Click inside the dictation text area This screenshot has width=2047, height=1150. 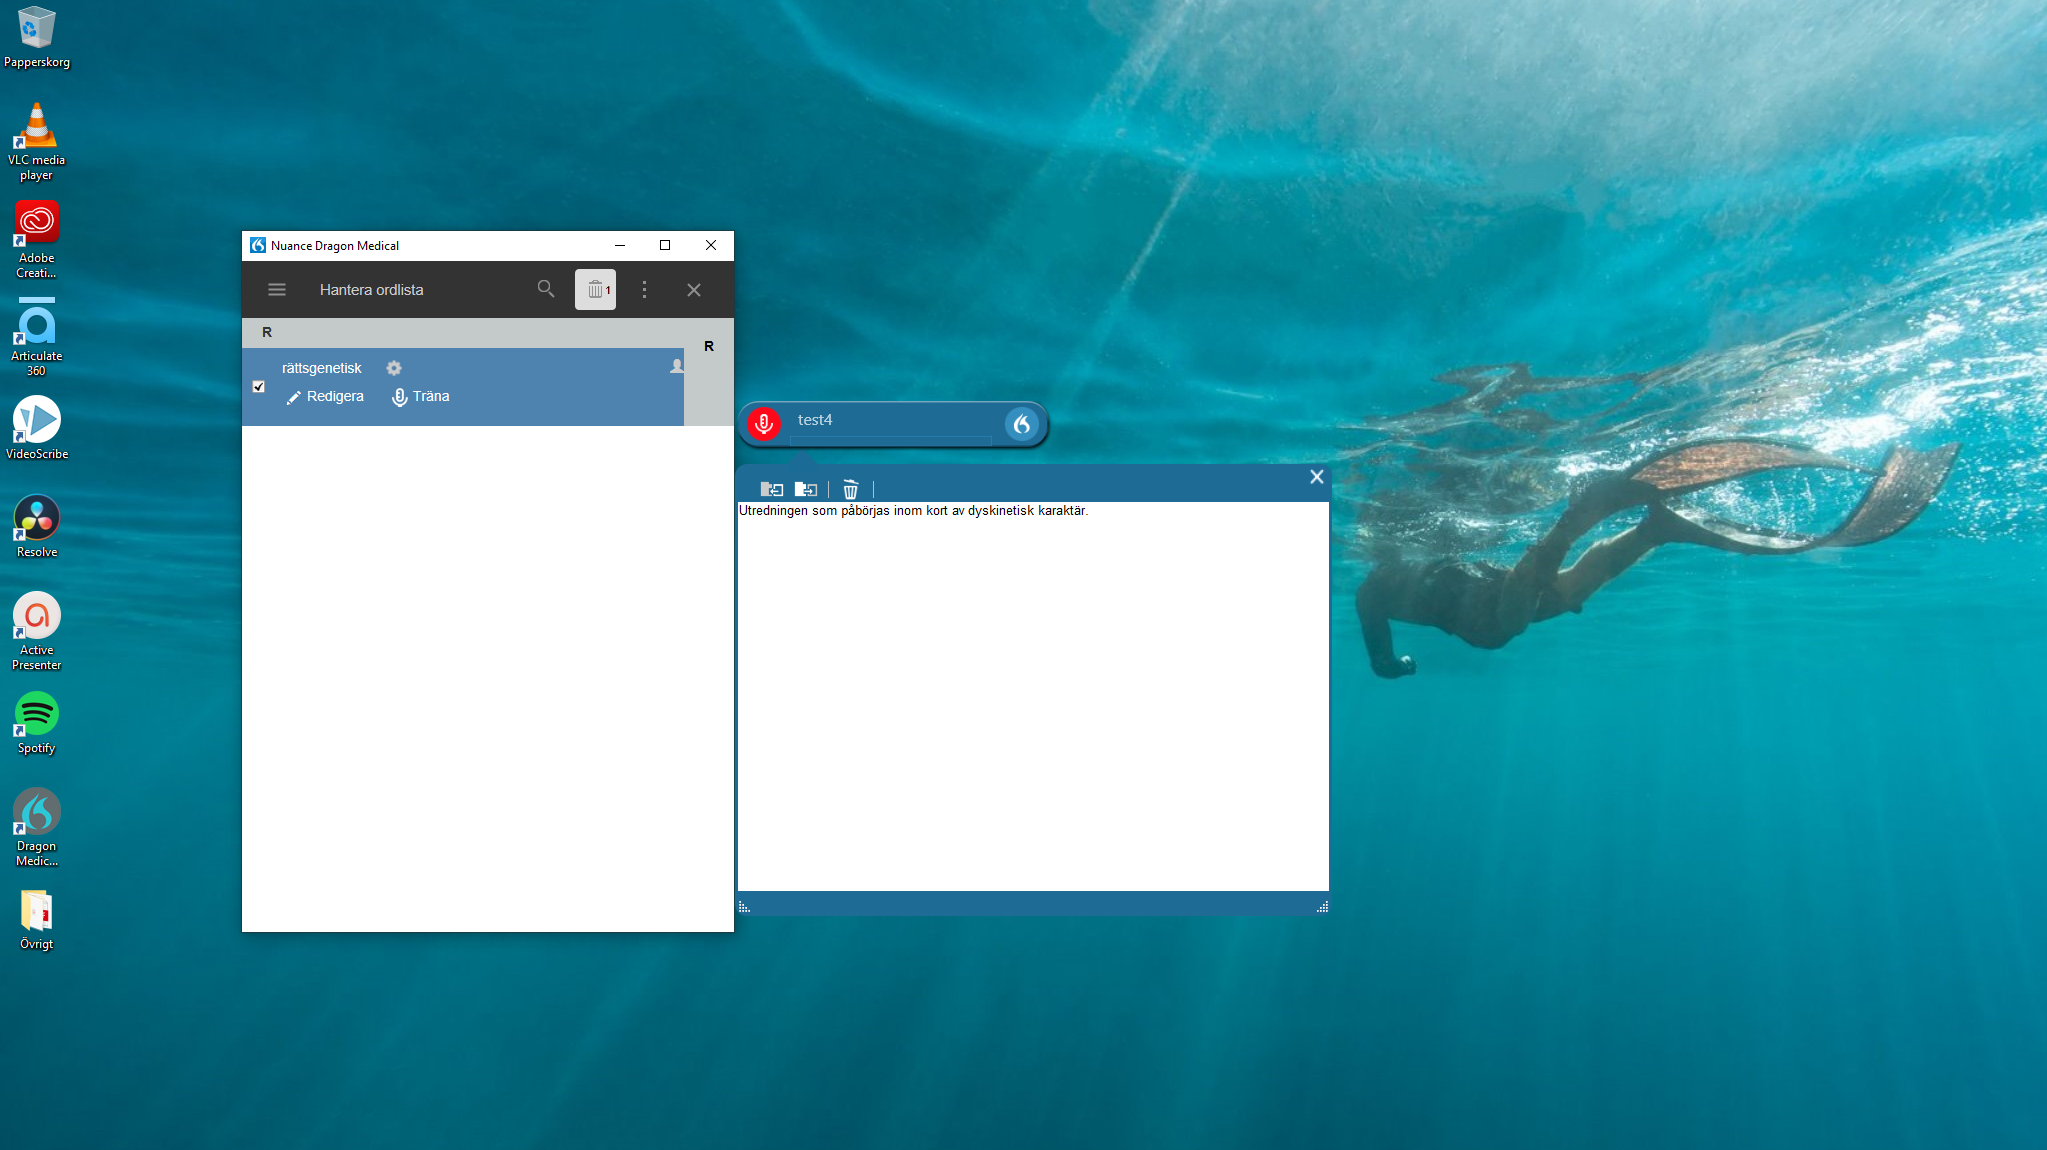(1032, 700)
